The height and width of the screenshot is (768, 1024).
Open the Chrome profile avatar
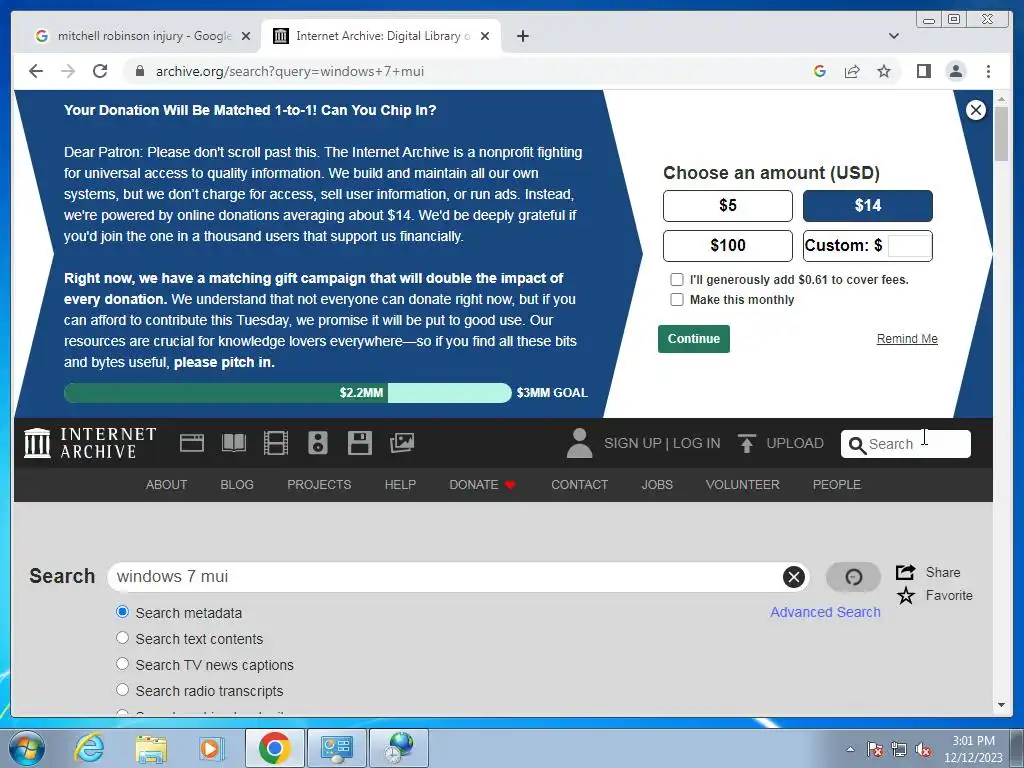(x=956, y=71)
